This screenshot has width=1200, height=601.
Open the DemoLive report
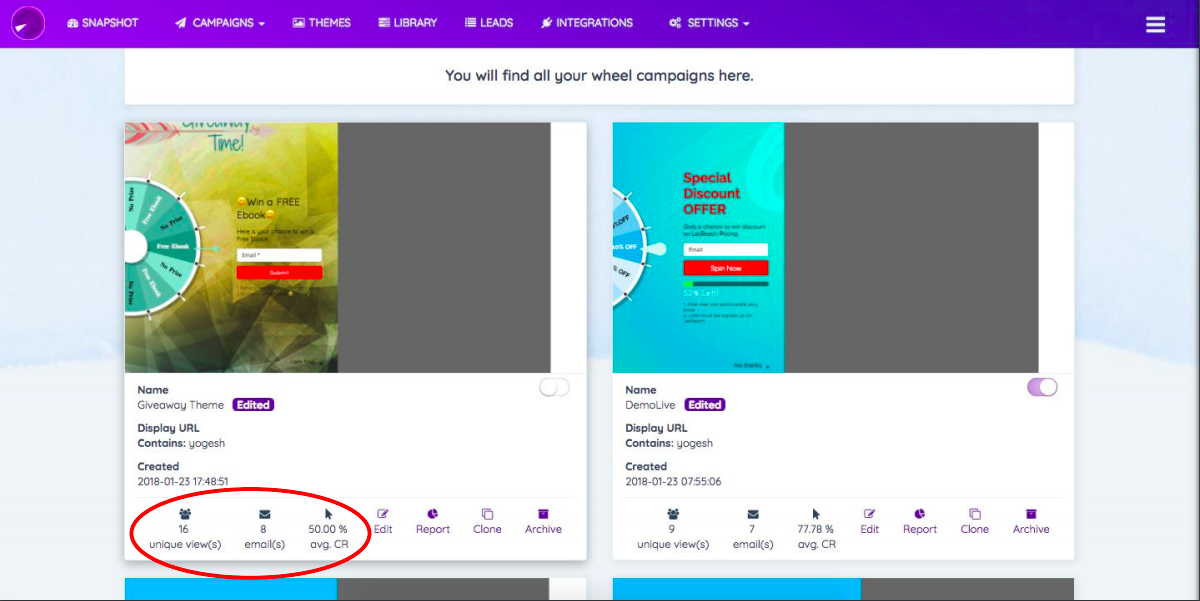click(920, 521)
